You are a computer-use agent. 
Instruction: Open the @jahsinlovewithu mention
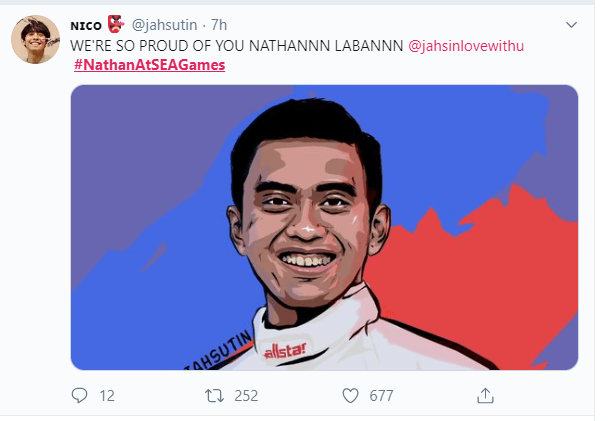click(x=466, y=46)
